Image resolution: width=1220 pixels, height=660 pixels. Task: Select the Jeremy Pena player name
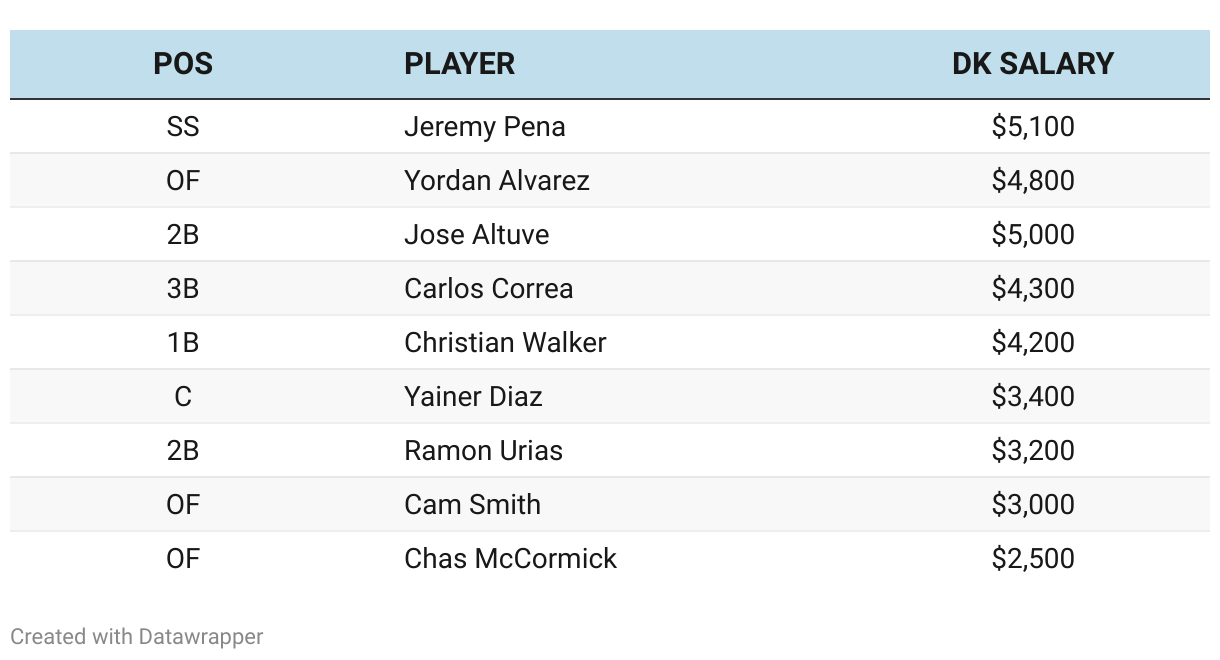click(x=485, y=127)
